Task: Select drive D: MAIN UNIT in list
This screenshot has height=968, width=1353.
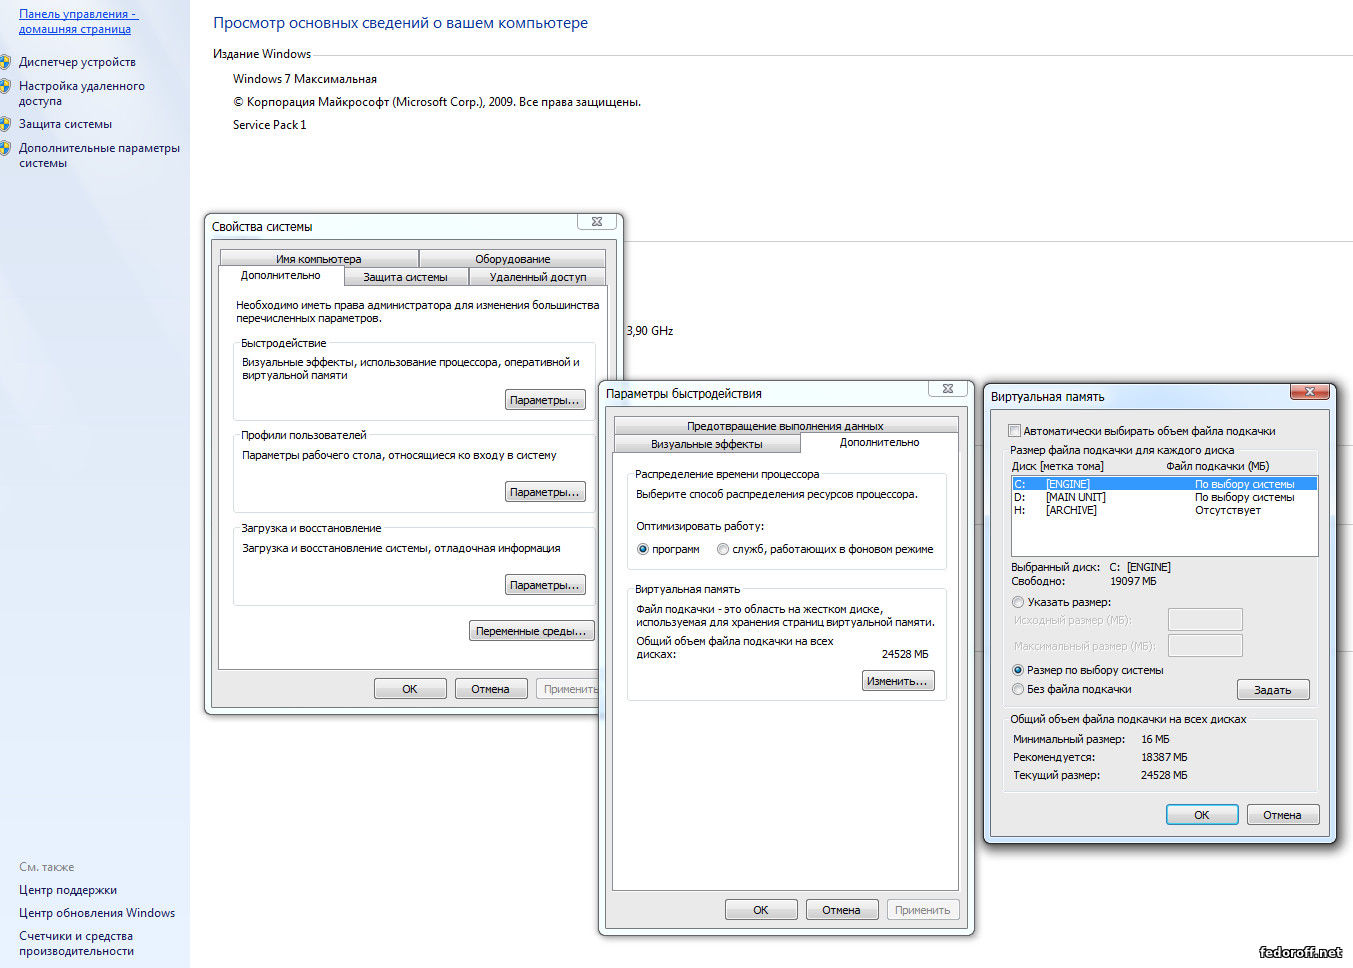Action: coord(1075,497)
